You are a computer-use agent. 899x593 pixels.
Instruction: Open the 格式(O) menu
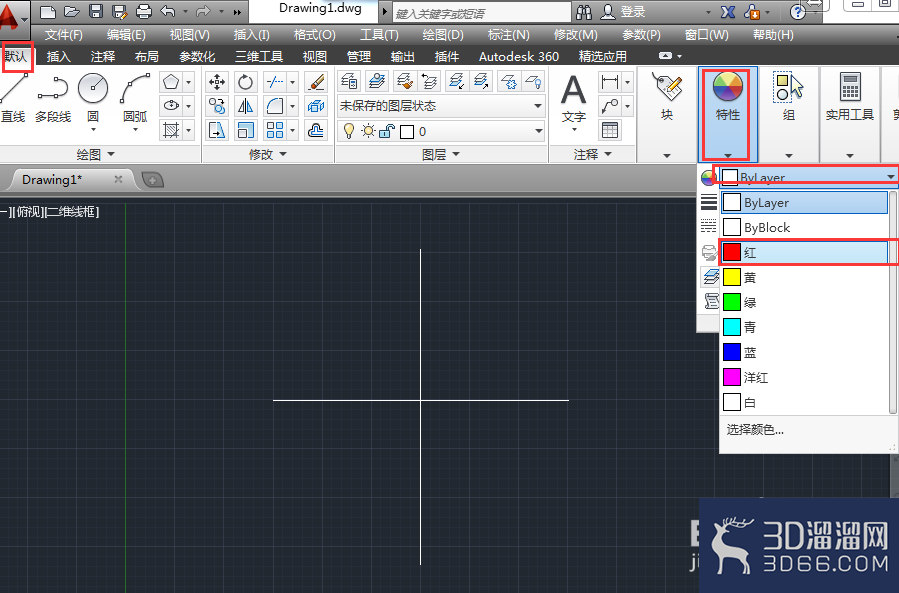coord(314,35)
